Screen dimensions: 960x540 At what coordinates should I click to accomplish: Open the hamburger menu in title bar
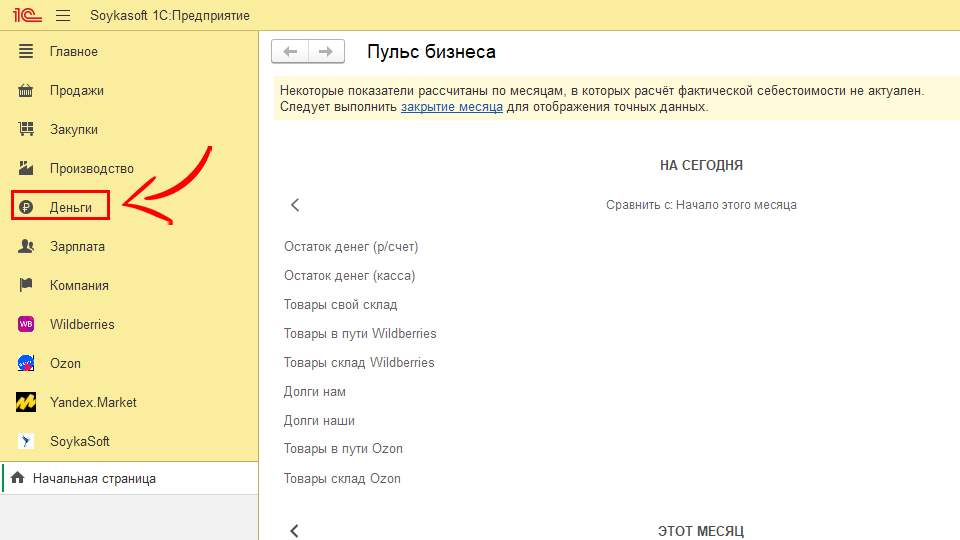[x=63, y=16]
